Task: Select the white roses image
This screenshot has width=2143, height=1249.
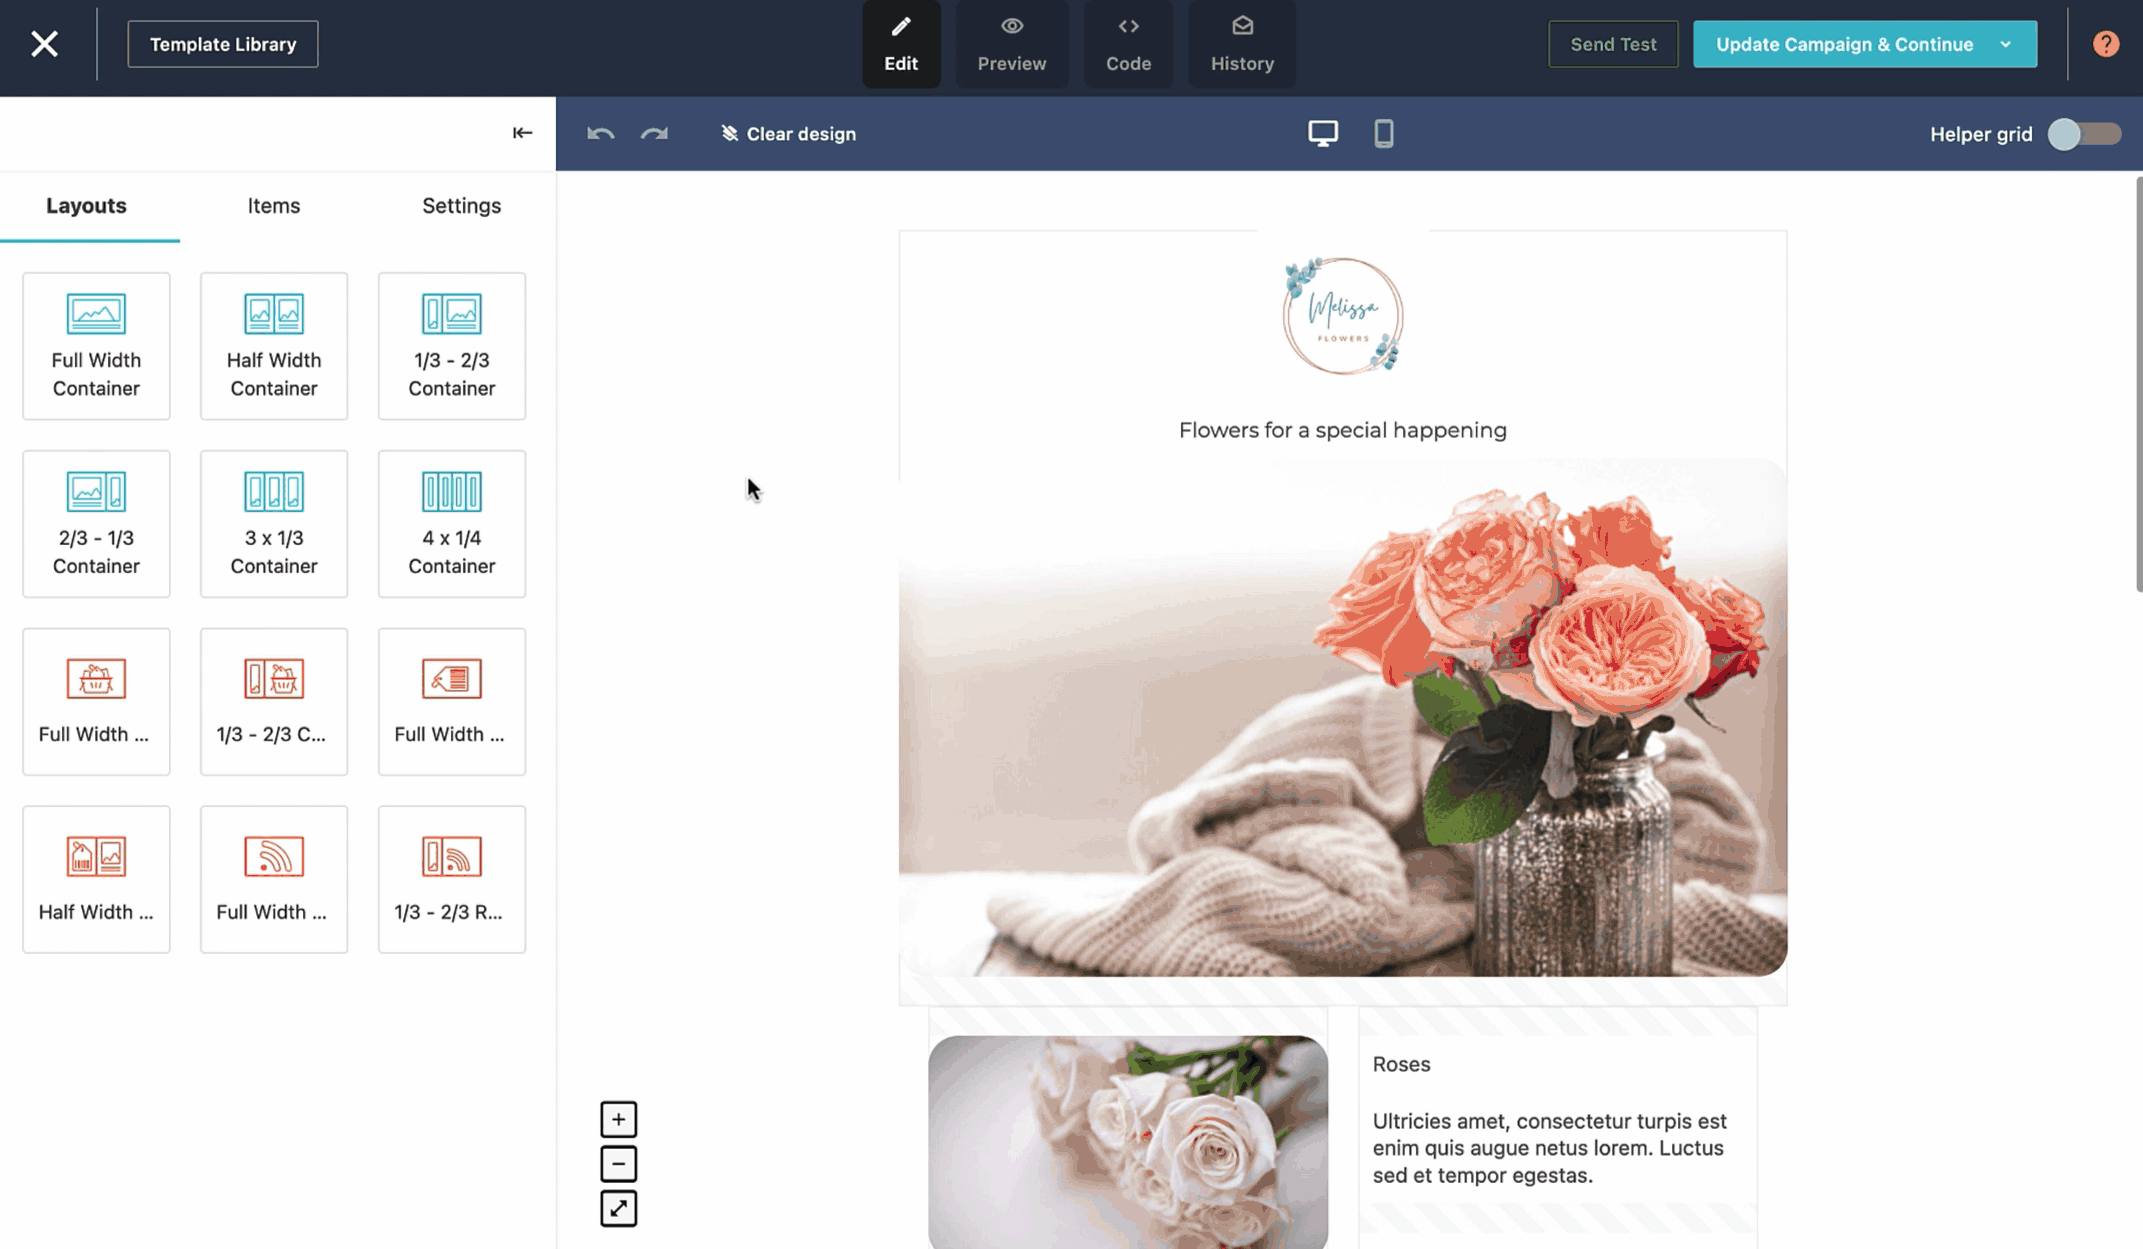Action: click(x=1128, y=1142)
